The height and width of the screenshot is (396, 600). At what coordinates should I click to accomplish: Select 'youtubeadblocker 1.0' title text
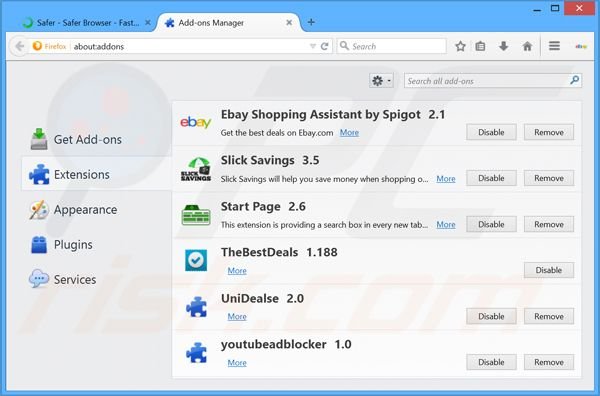(x=286, y=344)
